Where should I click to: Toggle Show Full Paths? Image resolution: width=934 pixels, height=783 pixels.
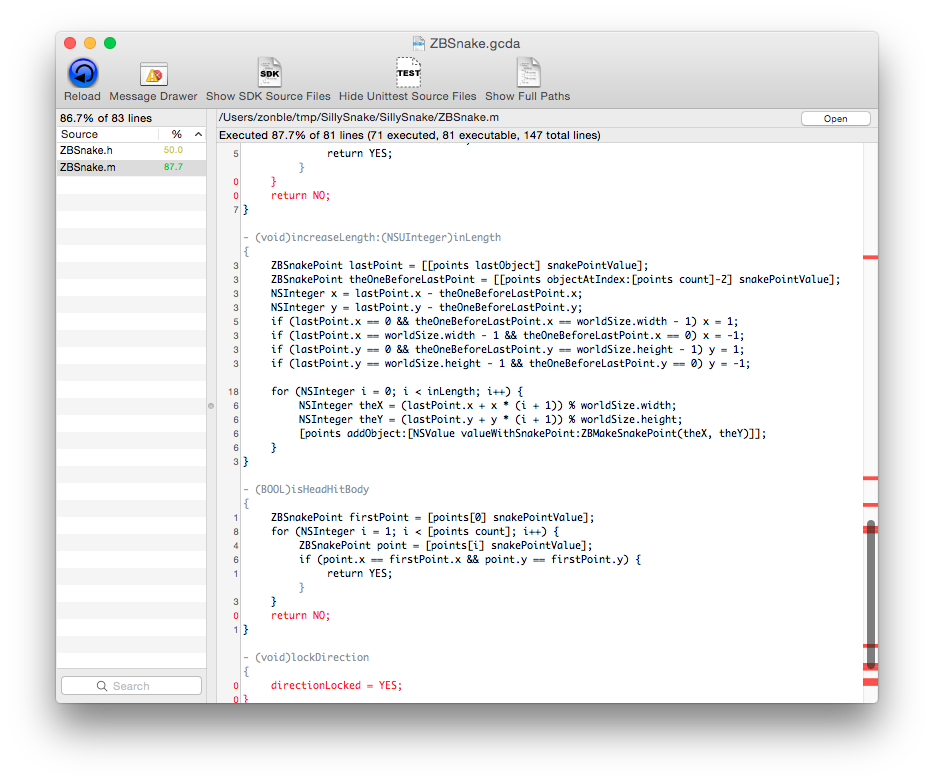coord(527,74)
